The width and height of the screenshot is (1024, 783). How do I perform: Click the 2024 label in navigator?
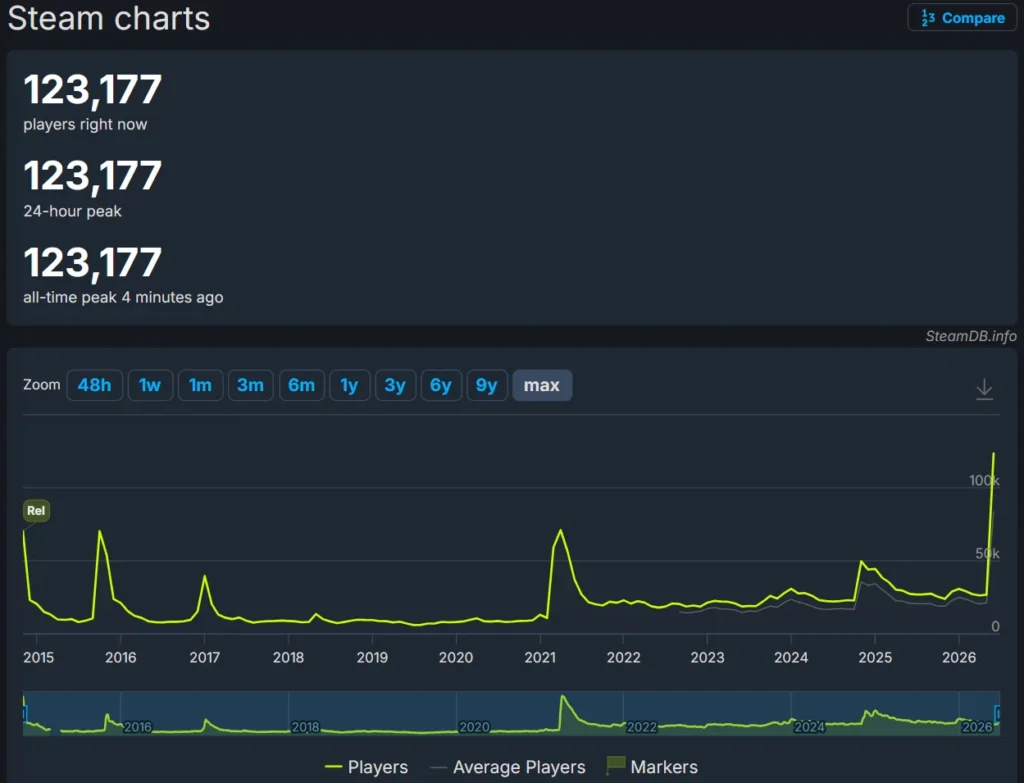click(809, 727)
